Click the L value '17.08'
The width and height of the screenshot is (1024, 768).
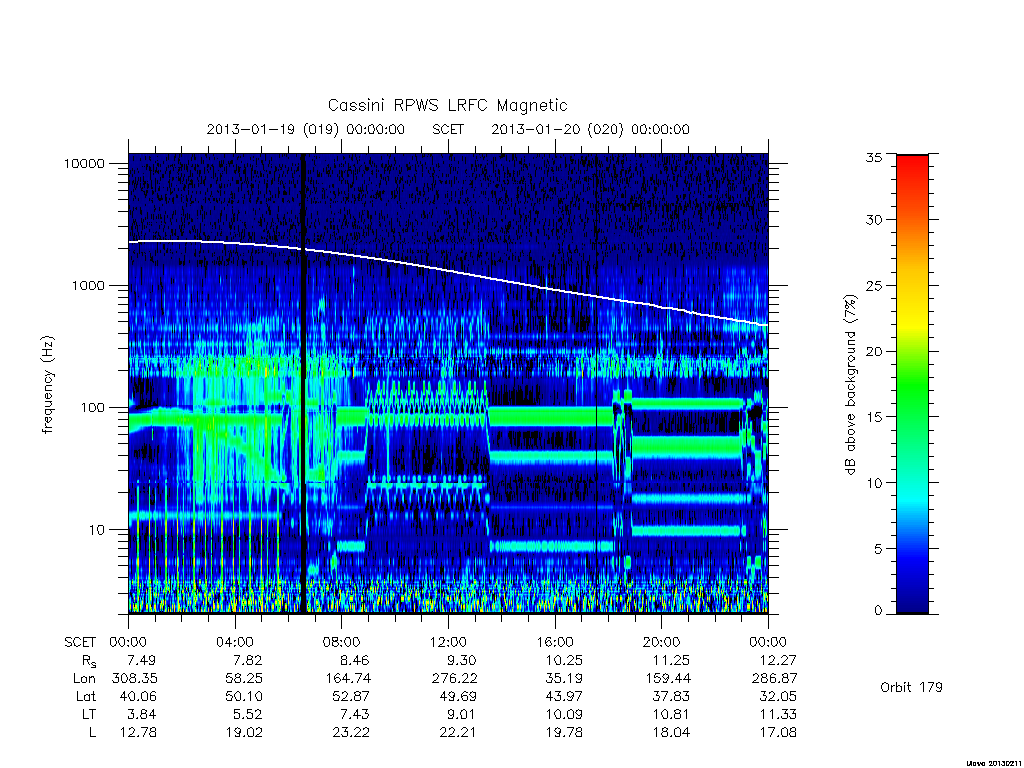[x=778, y=733]
